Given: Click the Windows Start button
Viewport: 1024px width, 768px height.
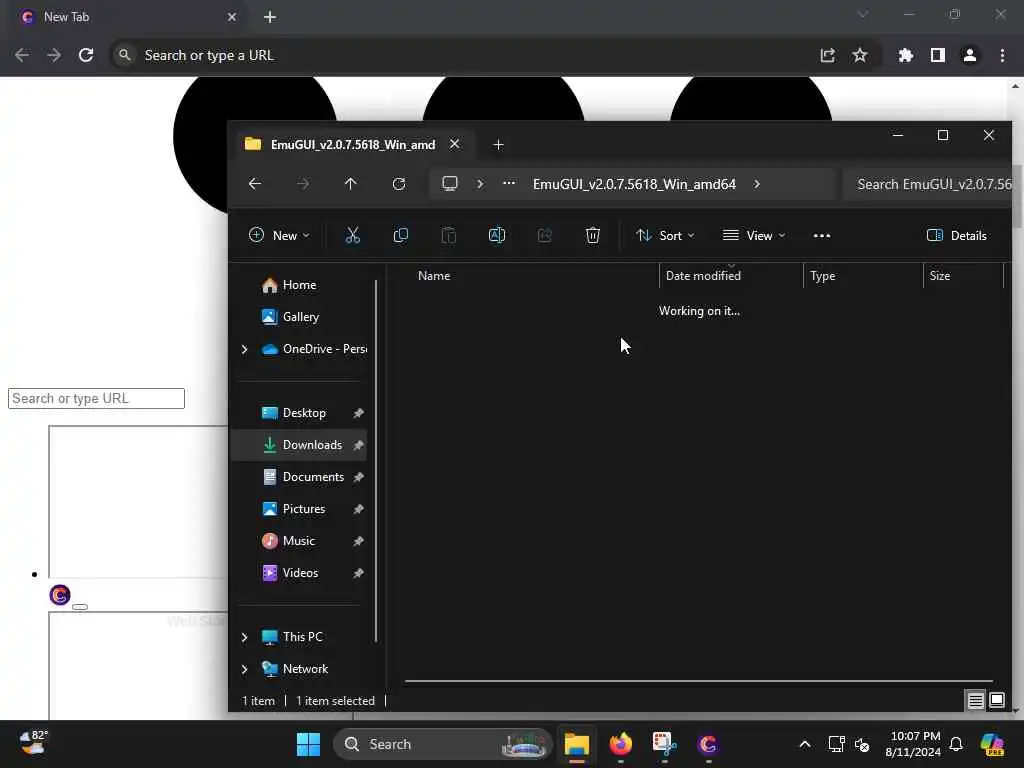Looking at the screenshot, I should [x=308, y=744].
